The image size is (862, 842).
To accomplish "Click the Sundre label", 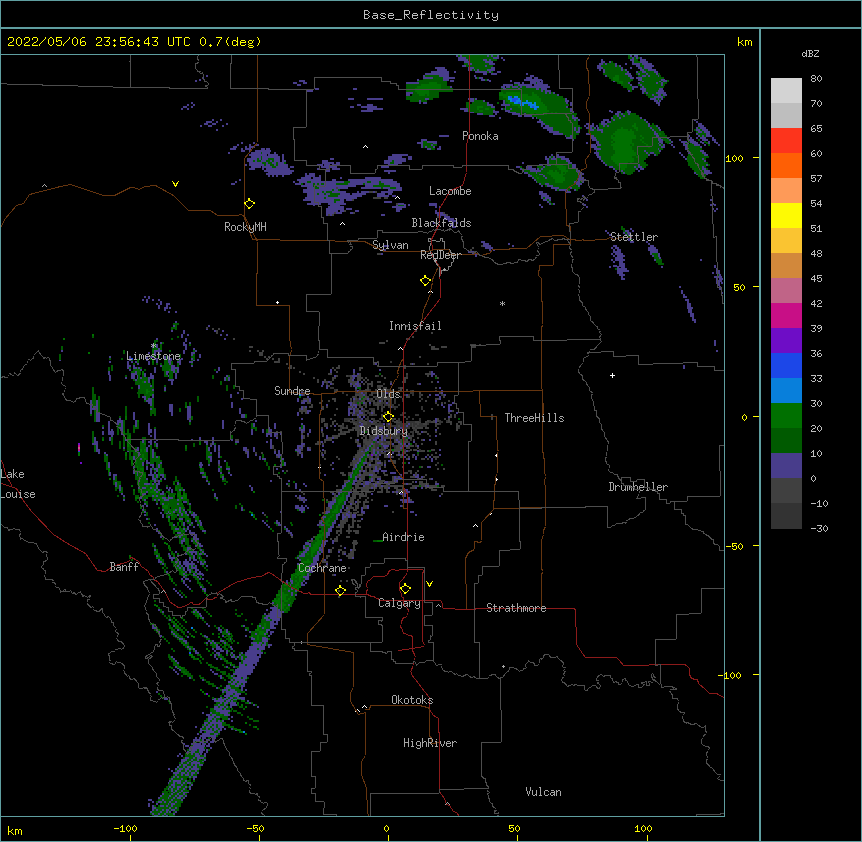I will (x=292, y=391).
